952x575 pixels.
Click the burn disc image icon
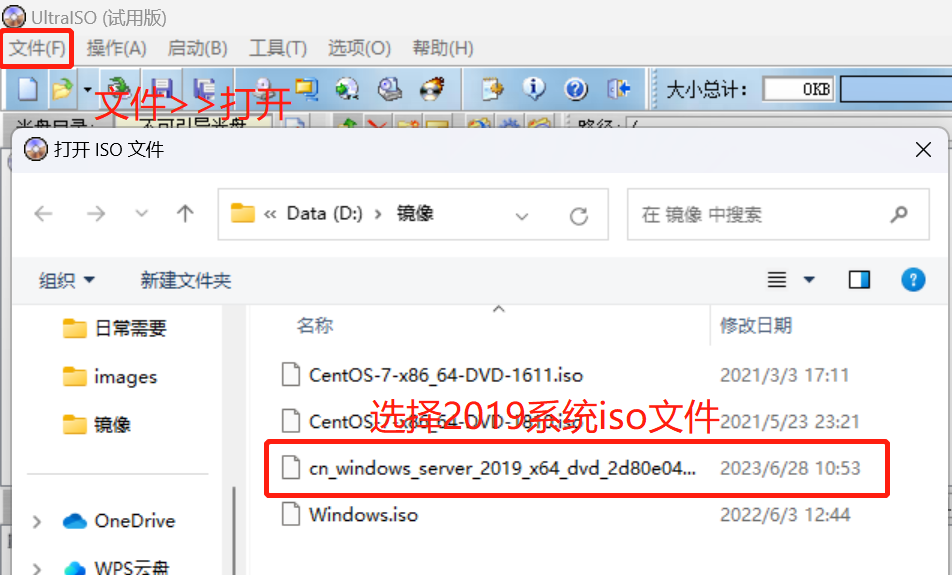pyautogui.click(x=432, y=89)
